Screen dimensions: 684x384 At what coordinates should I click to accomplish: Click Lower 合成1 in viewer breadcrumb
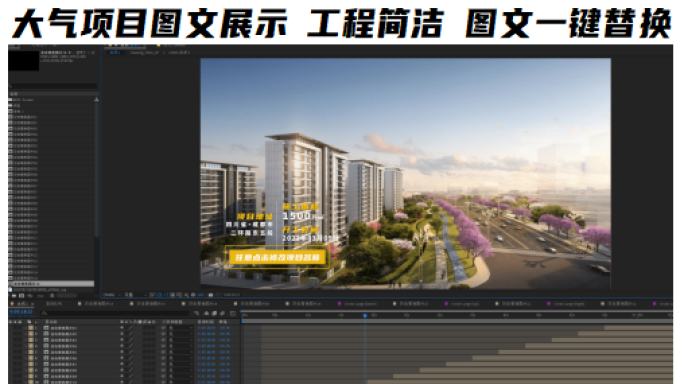point(179,52)
